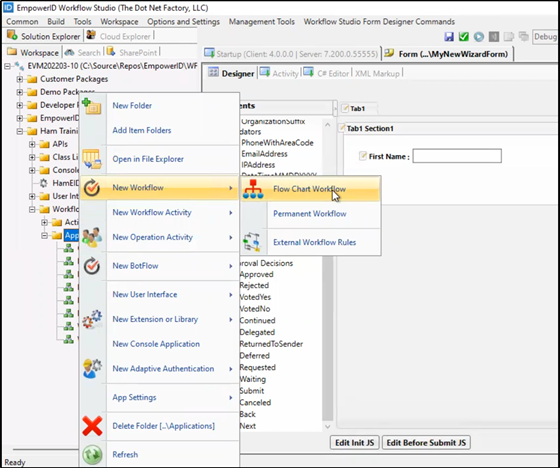Image resolution: width=560 pixels, height=468 pixels.
Task: Click the save icon in the toolbar
Action: [449, 36]
